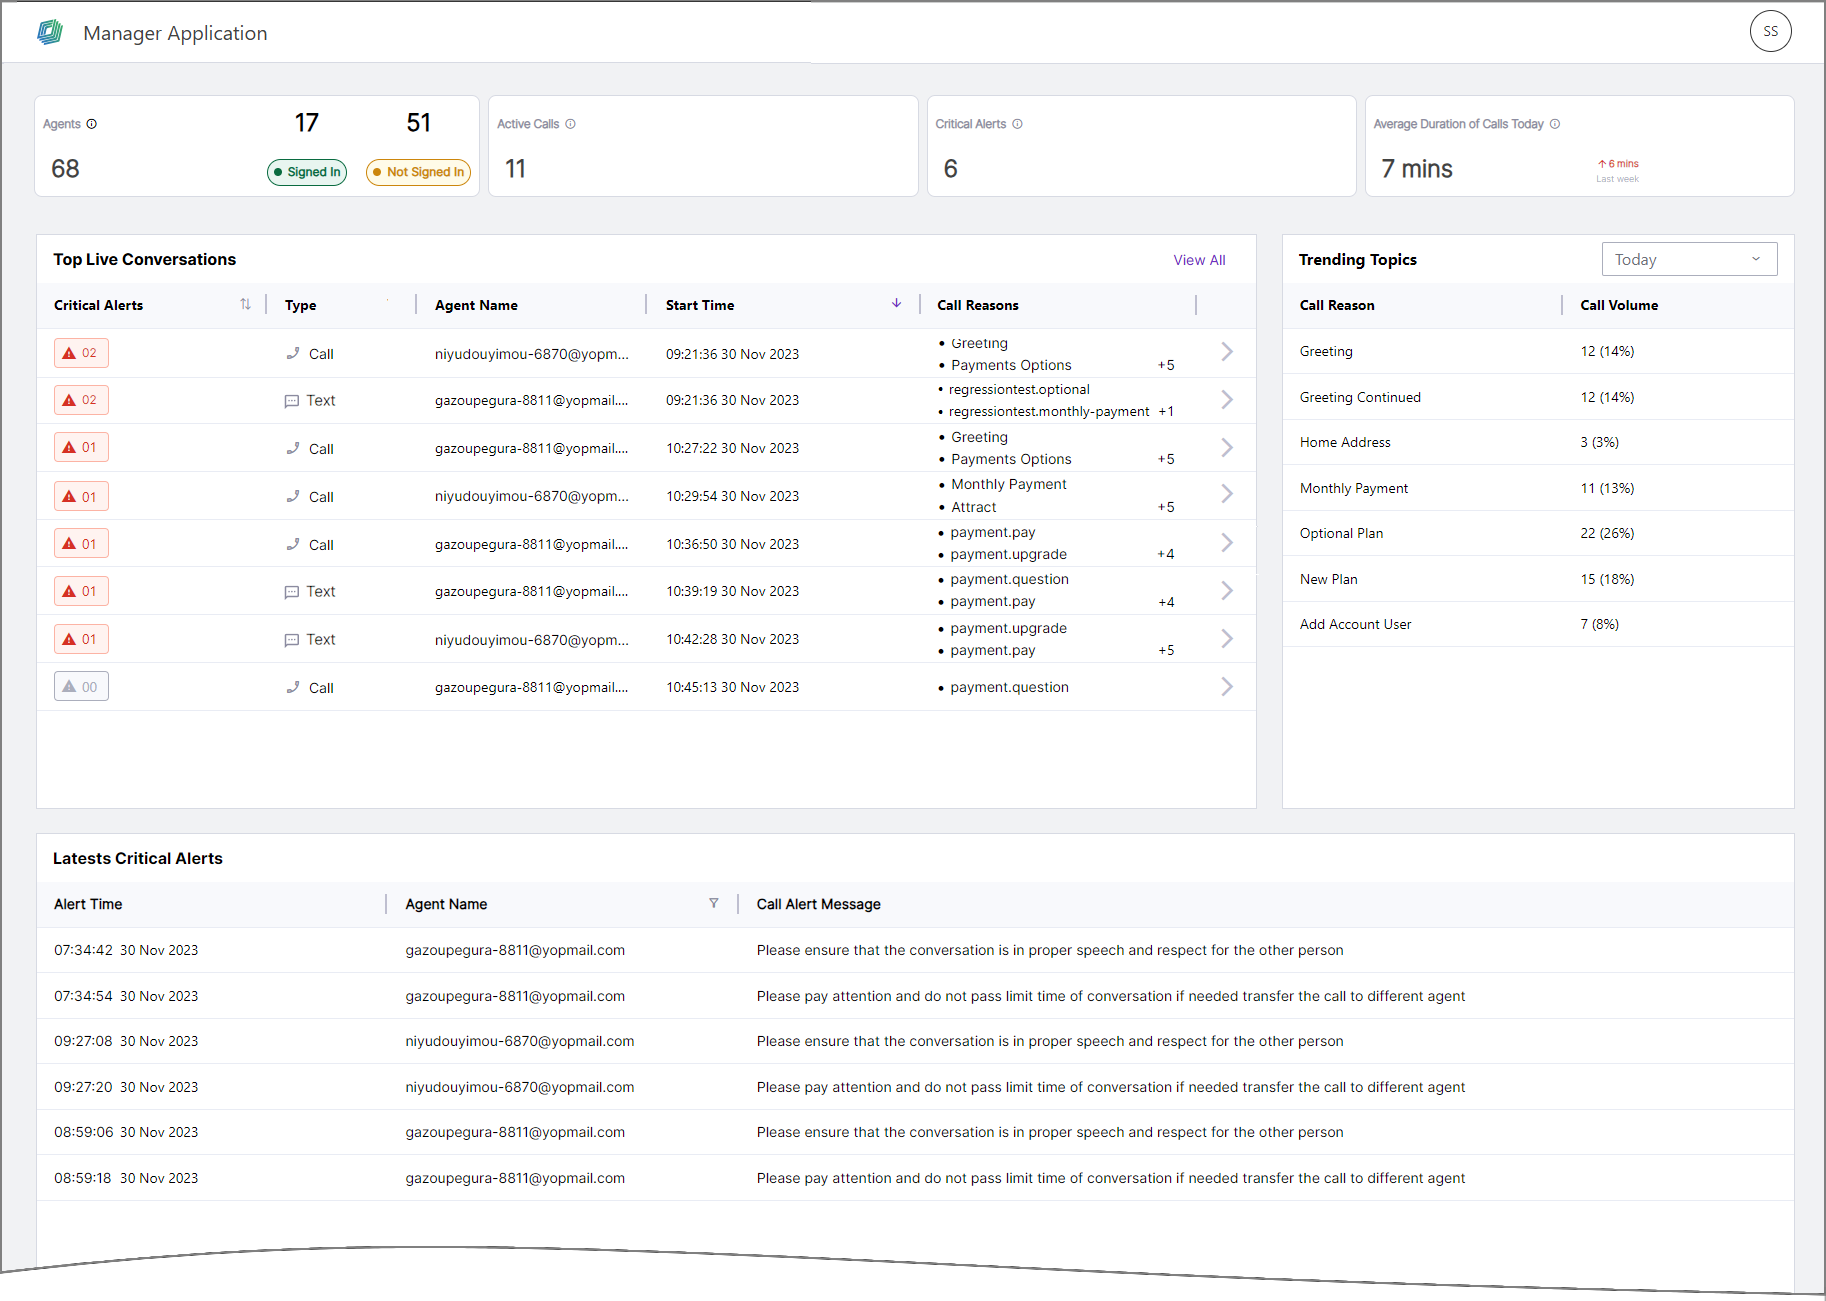Image resolution: width=1826 pixels, height=1301 pixels.
Task: Click the 01 alert badge at 10:39:19
Action: point(81,591)
